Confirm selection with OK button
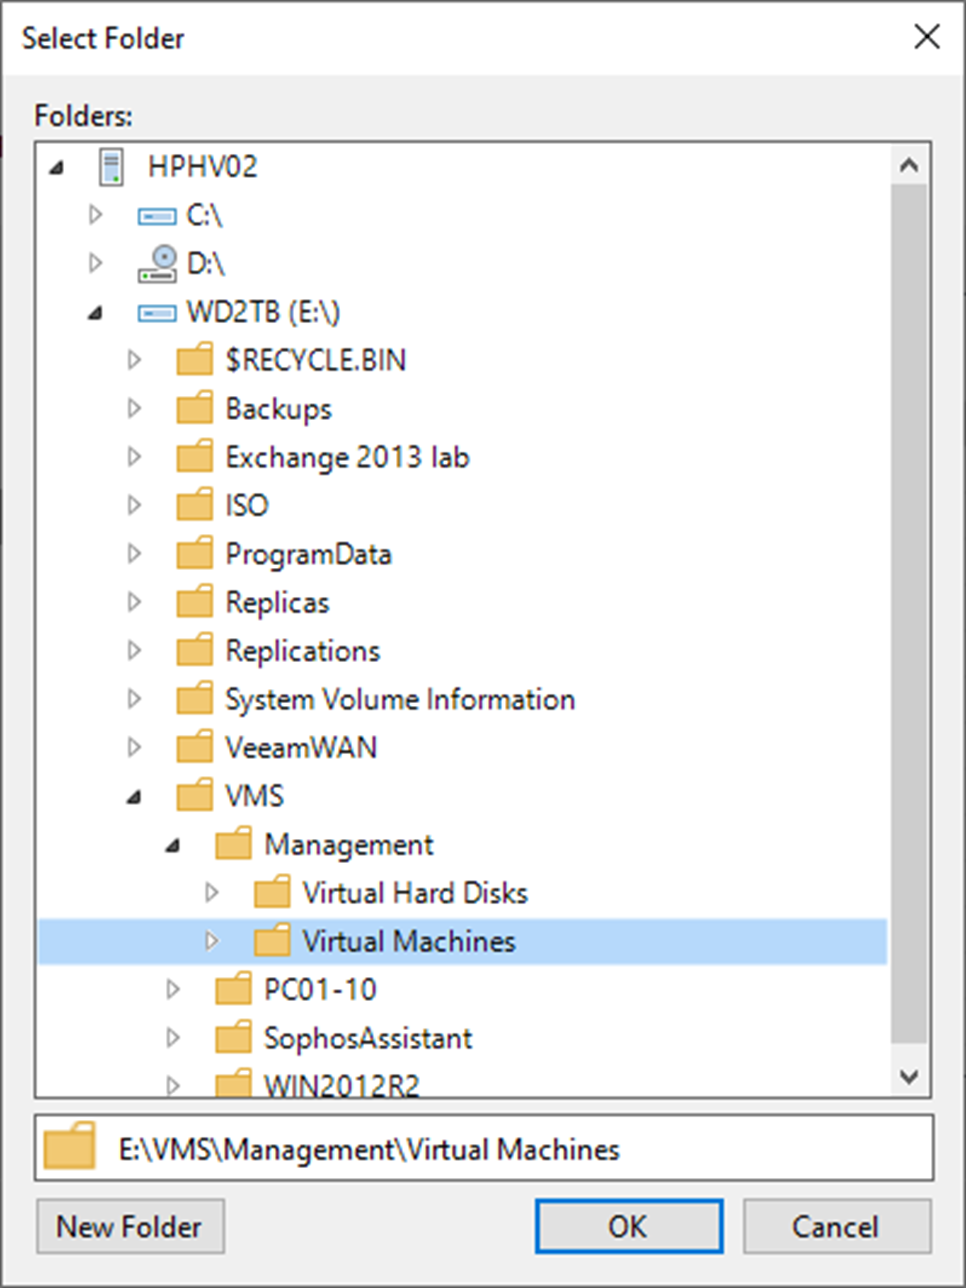 pyautogui.click(x=628, y=1226)
